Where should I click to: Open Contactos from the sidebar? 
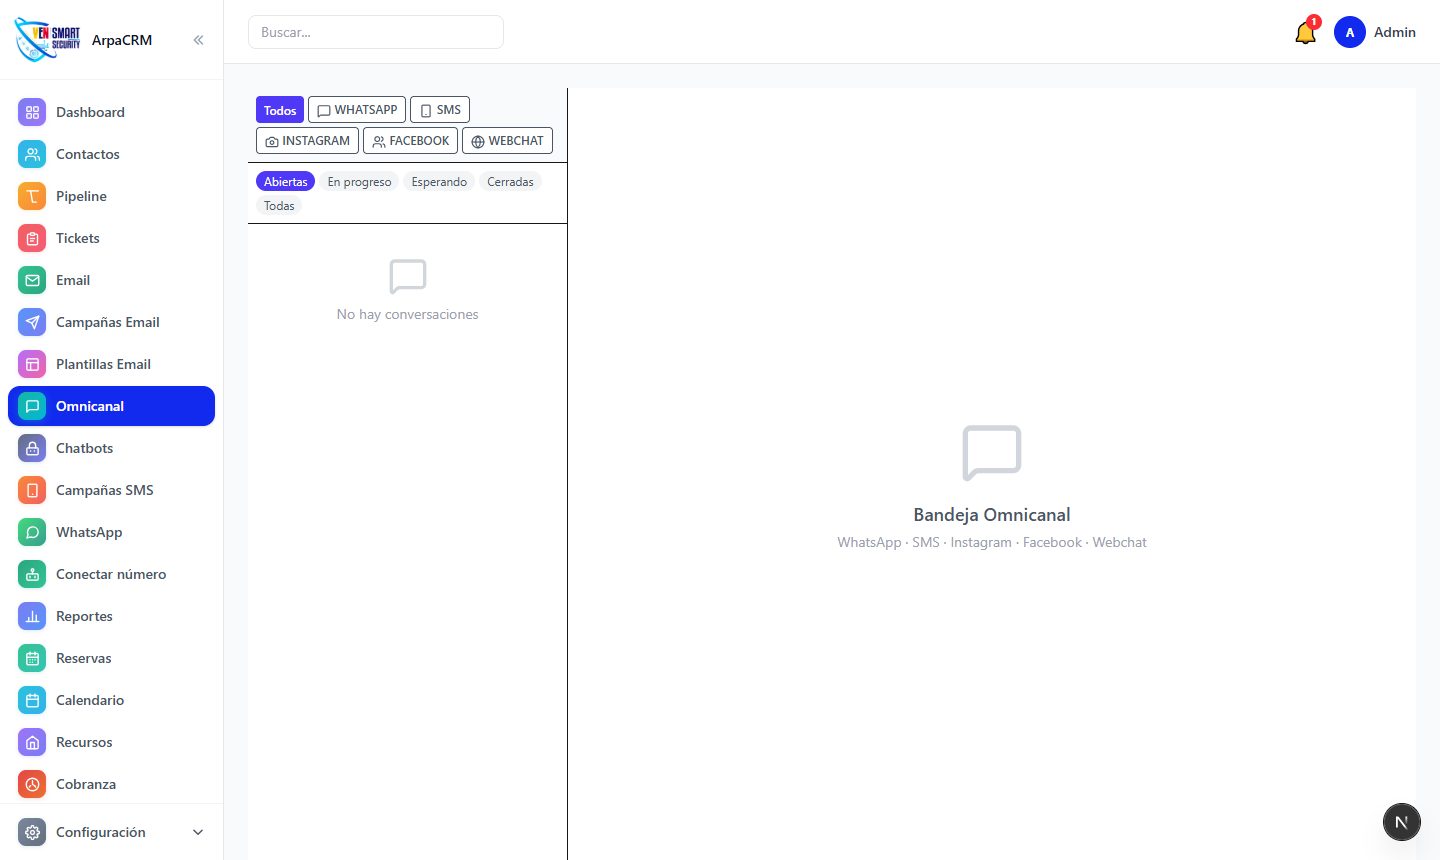coord(111,154)
